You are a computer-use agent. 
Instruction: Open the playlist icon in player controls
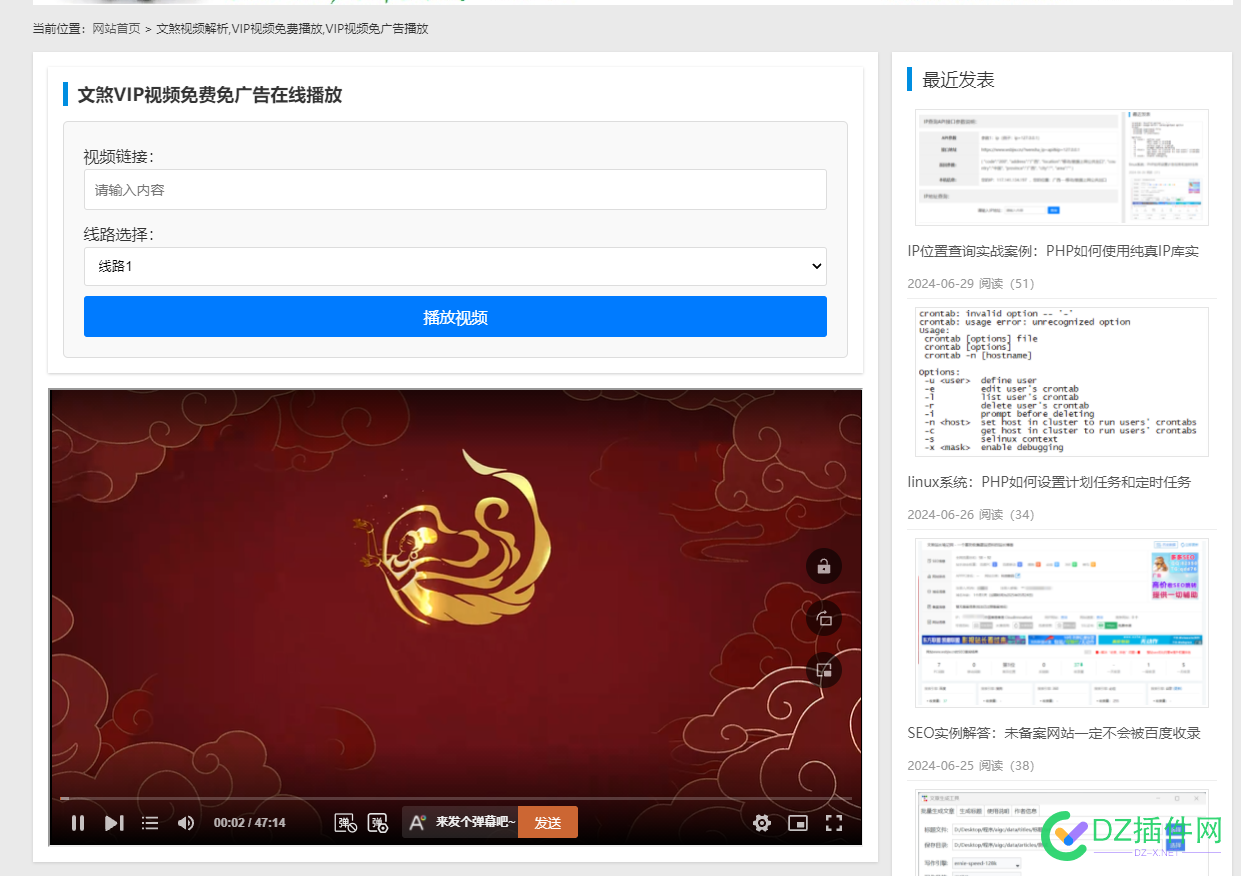click(x=150, y=822)
